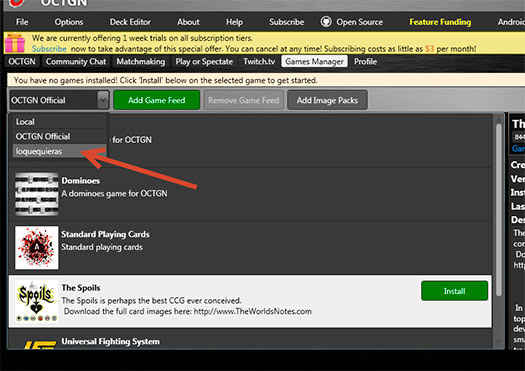Click Subscribe in the menu bar

click(x=287, y=22)
